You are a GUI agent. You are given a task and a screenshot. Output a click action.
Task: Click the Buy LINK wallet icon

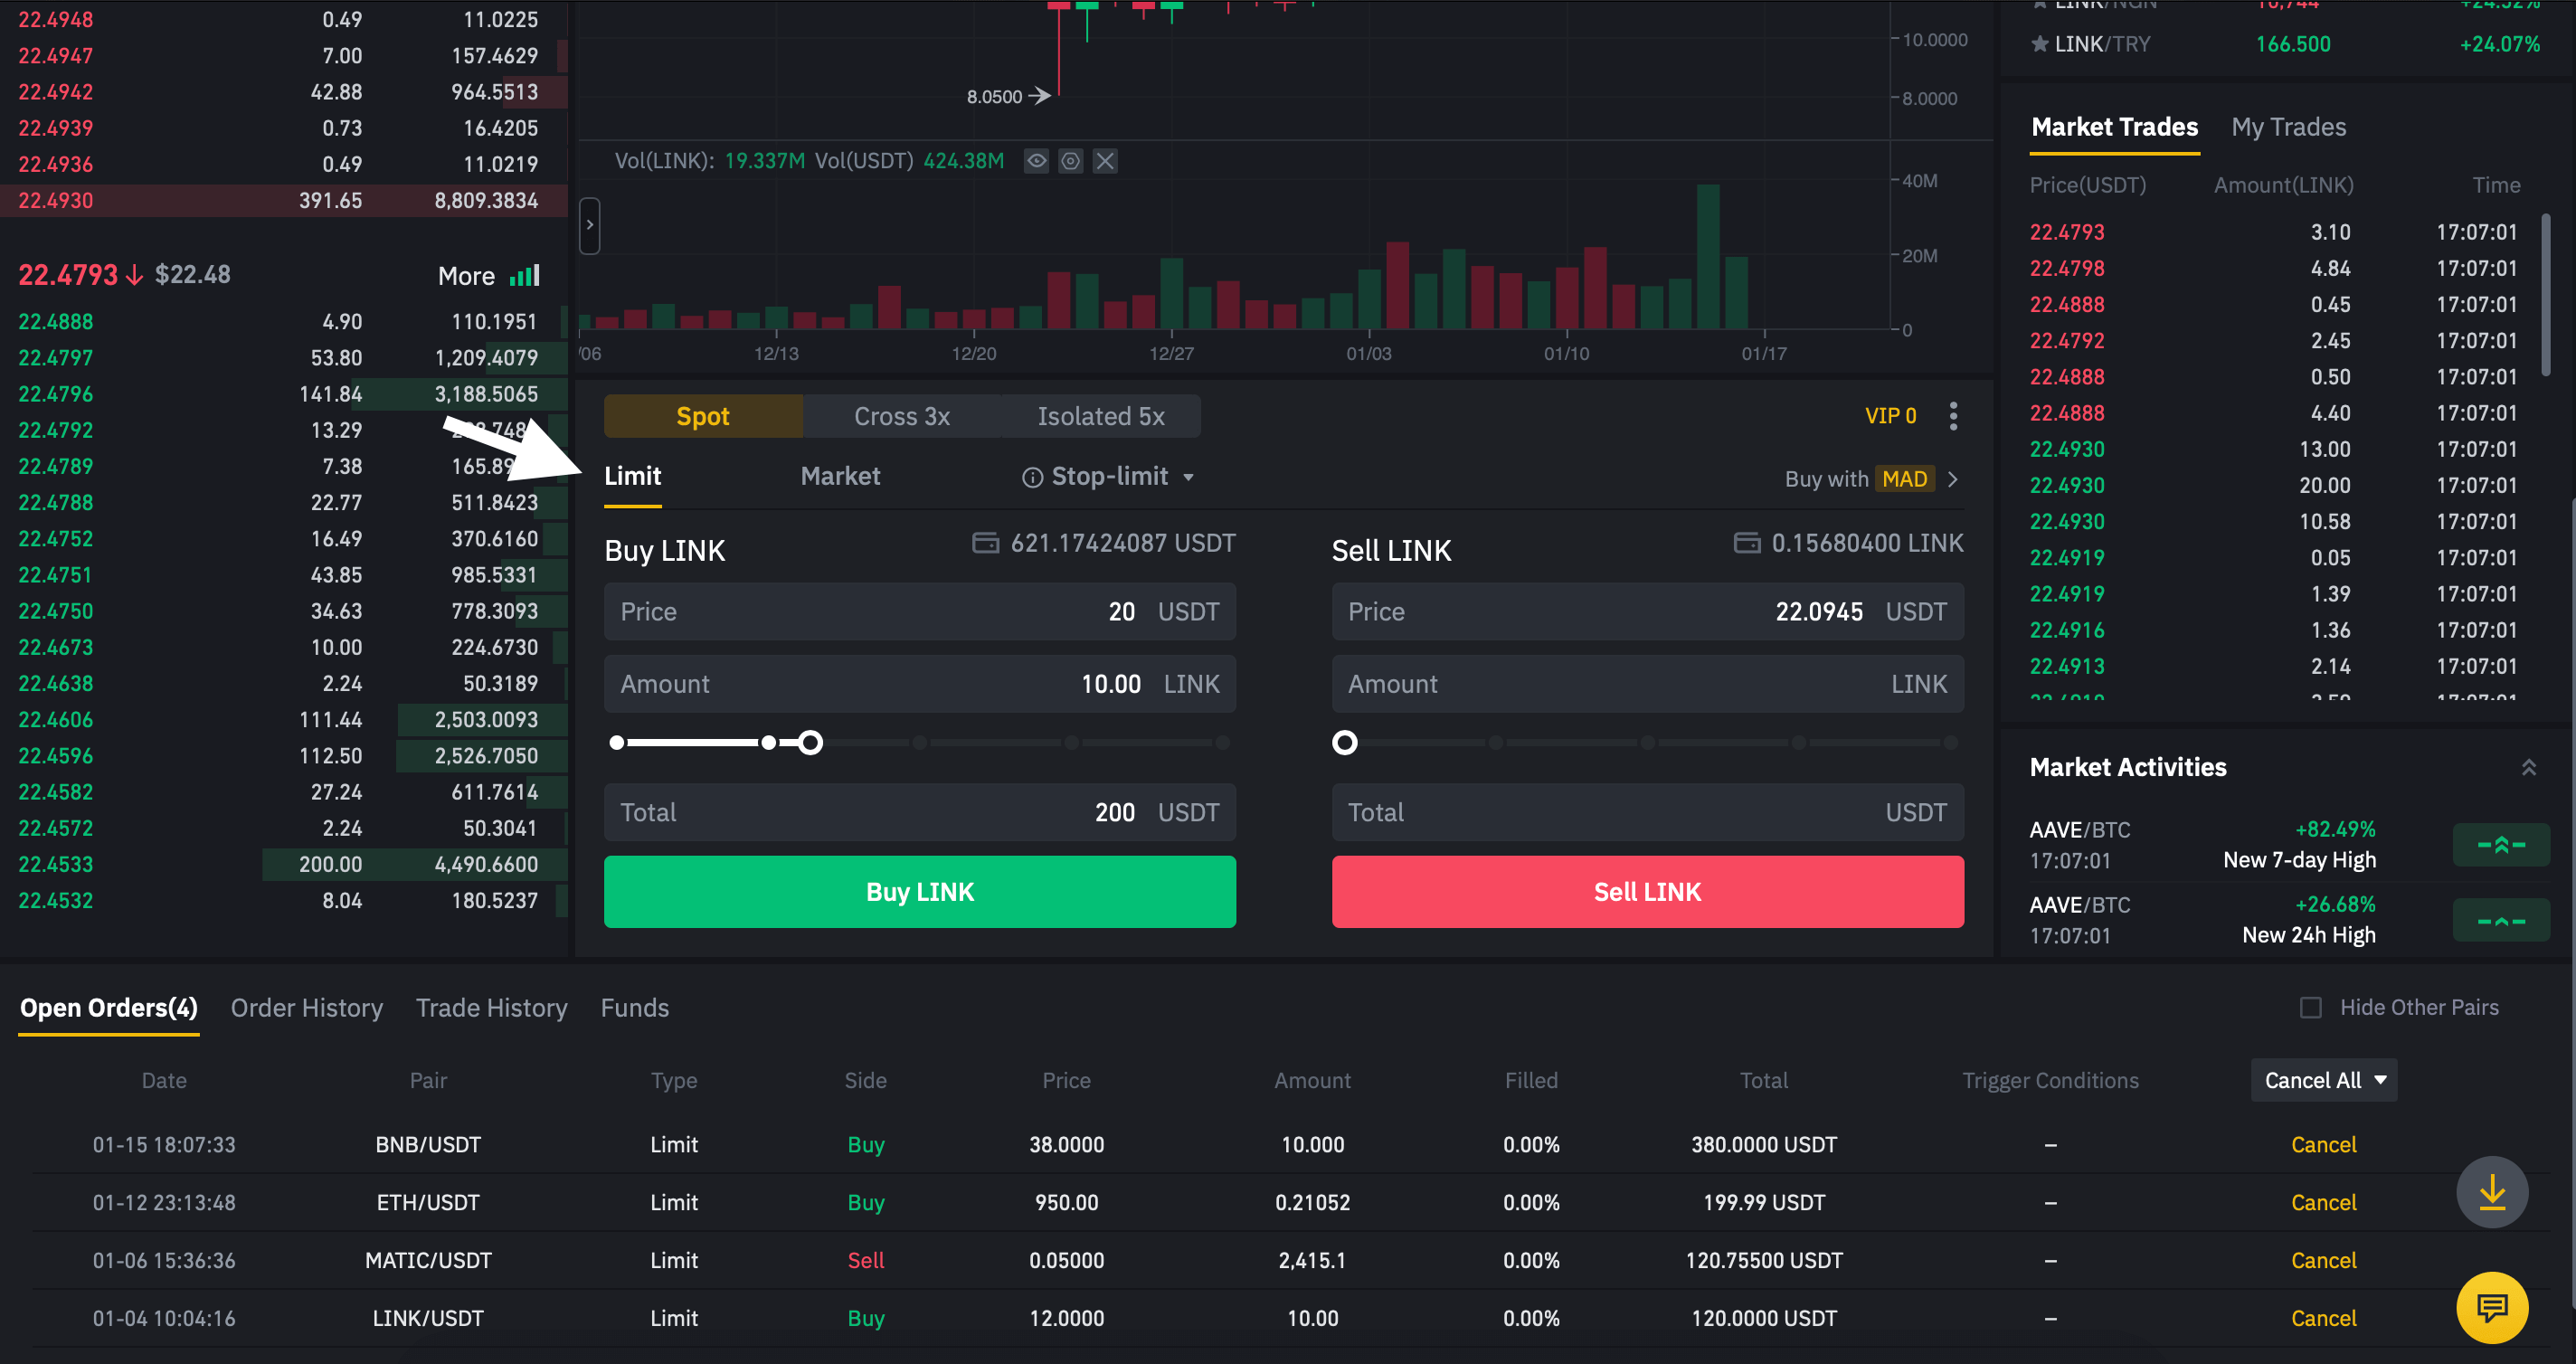[985, 543]
